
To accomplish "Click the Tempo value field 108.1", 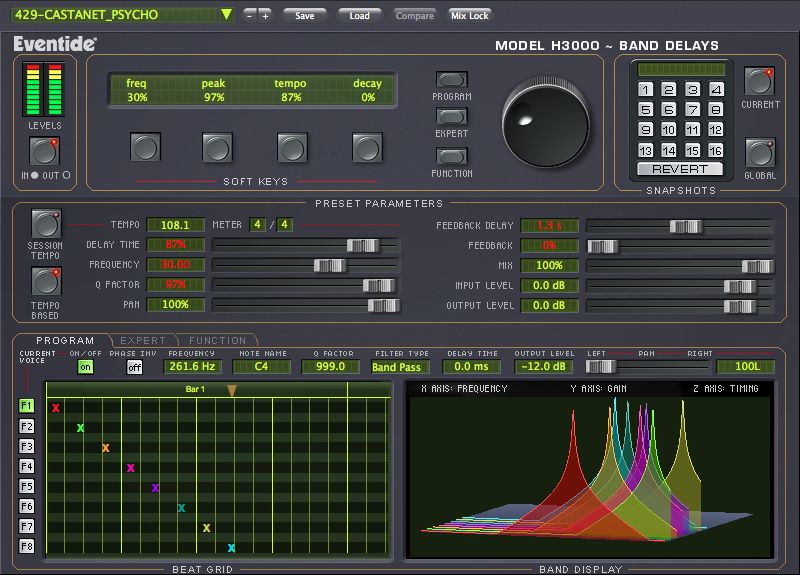I will click(176, 225).
